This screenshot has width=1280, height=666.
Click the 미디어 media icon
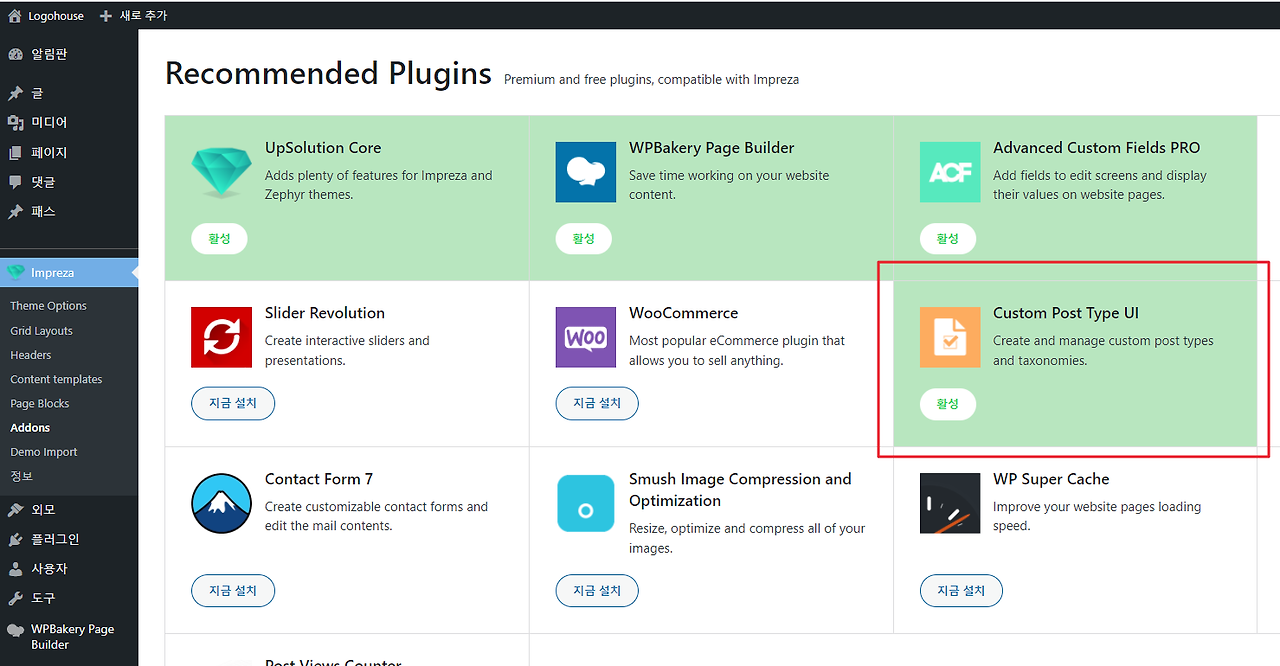click(15, 122)
